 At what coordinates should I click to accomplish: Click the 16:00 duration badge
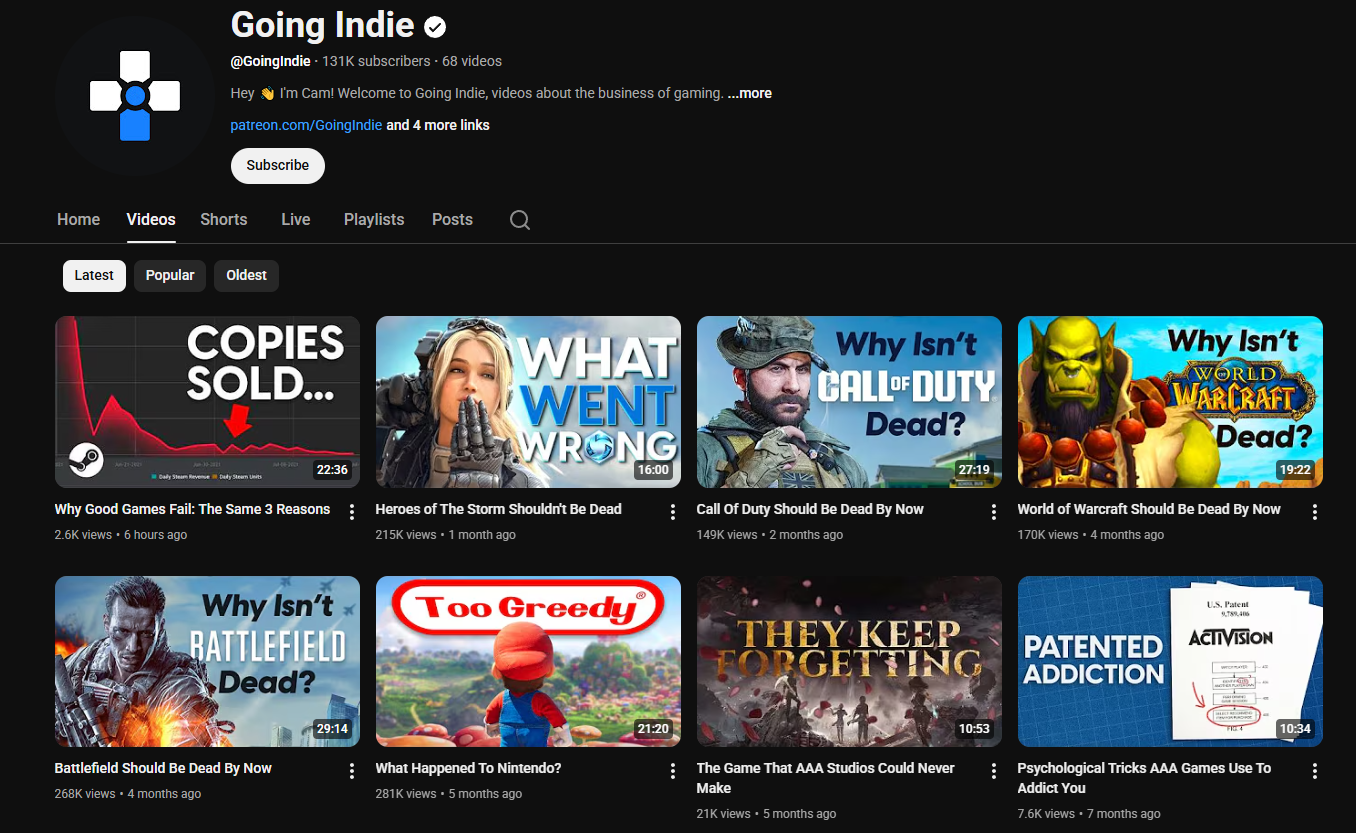[653, 470]
